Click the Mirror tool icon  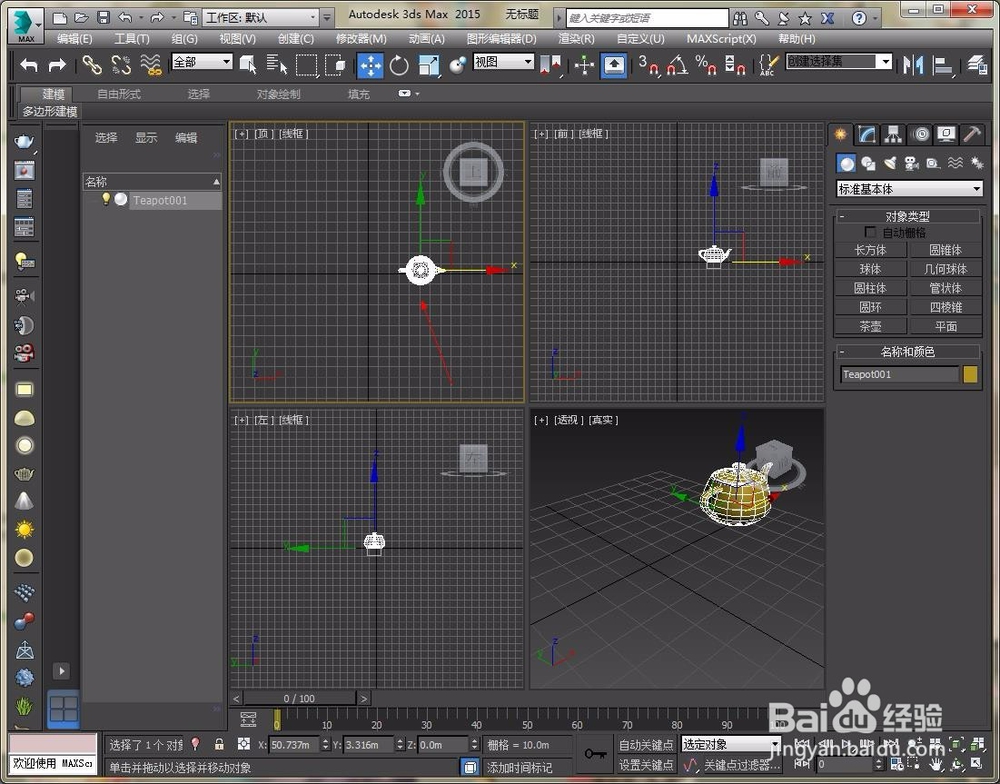click(913, 65)
